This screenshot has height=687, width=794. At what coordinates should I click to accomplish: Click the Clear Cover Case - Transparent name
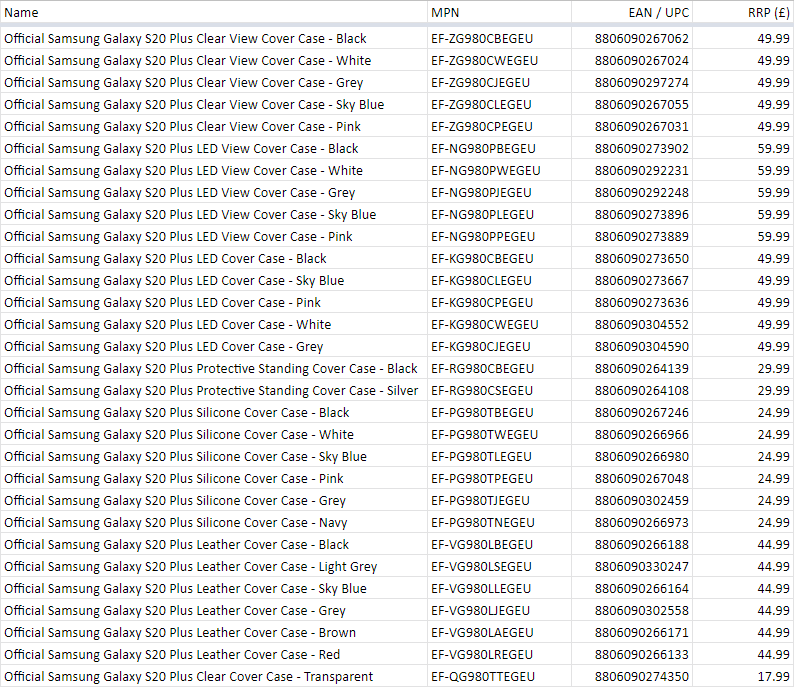(188, 677)
